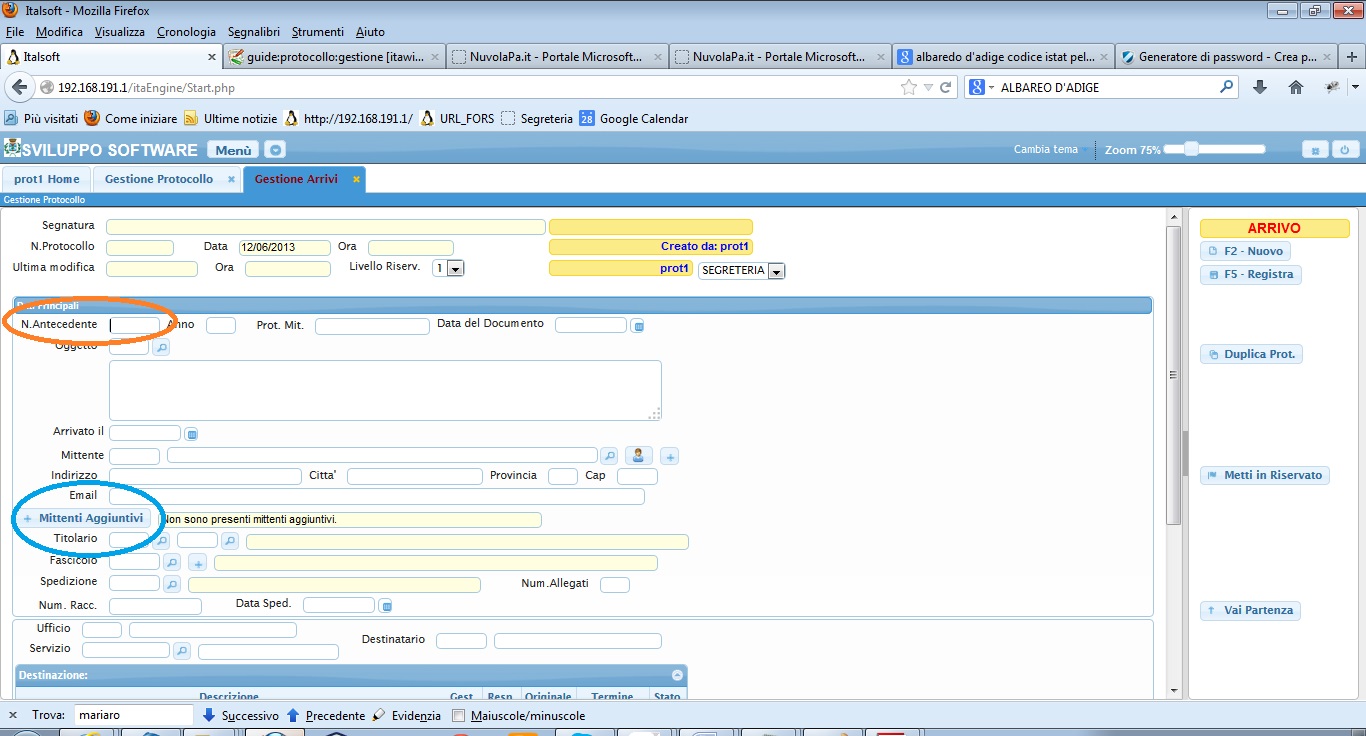Open the Arrivato il calendar picker
Image resolution: width=1366 pixels, height=736 pixels.
pyautogui.click(x=192, y=434)
